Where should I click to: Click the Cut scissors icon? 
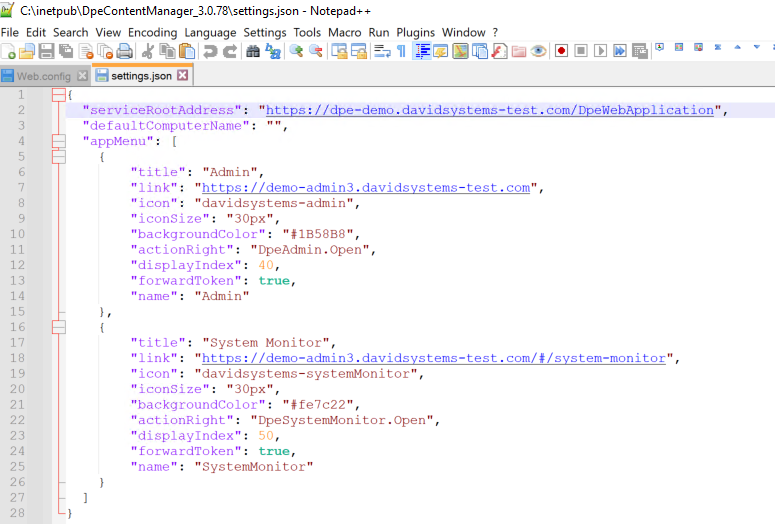[148, 51]
